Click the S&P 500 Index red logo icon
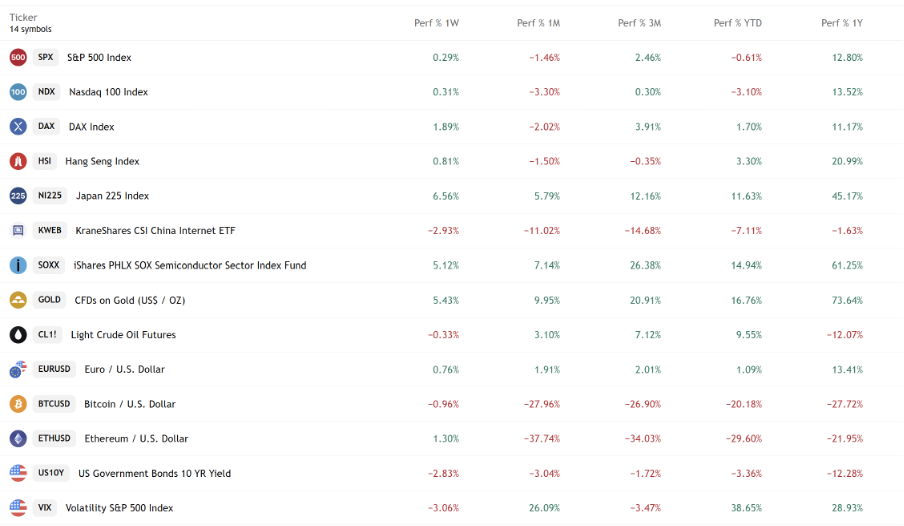This screenshot has width=904, height=526. tap(18, 57)
